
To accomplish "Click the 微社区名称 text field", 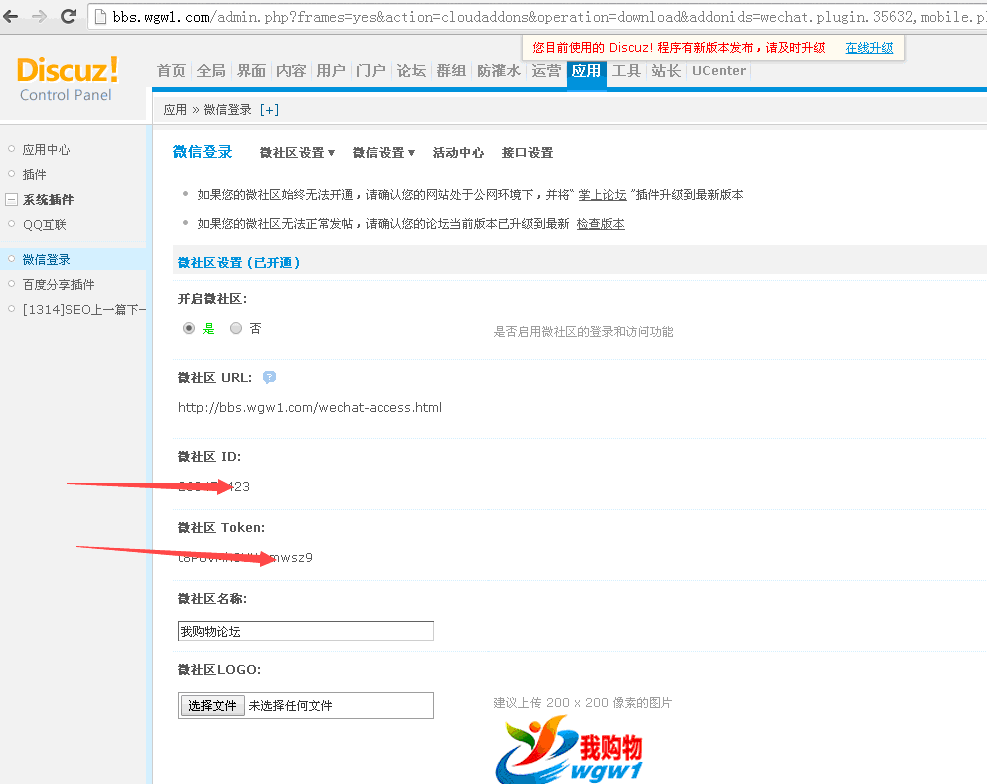I will coord(306,631).
